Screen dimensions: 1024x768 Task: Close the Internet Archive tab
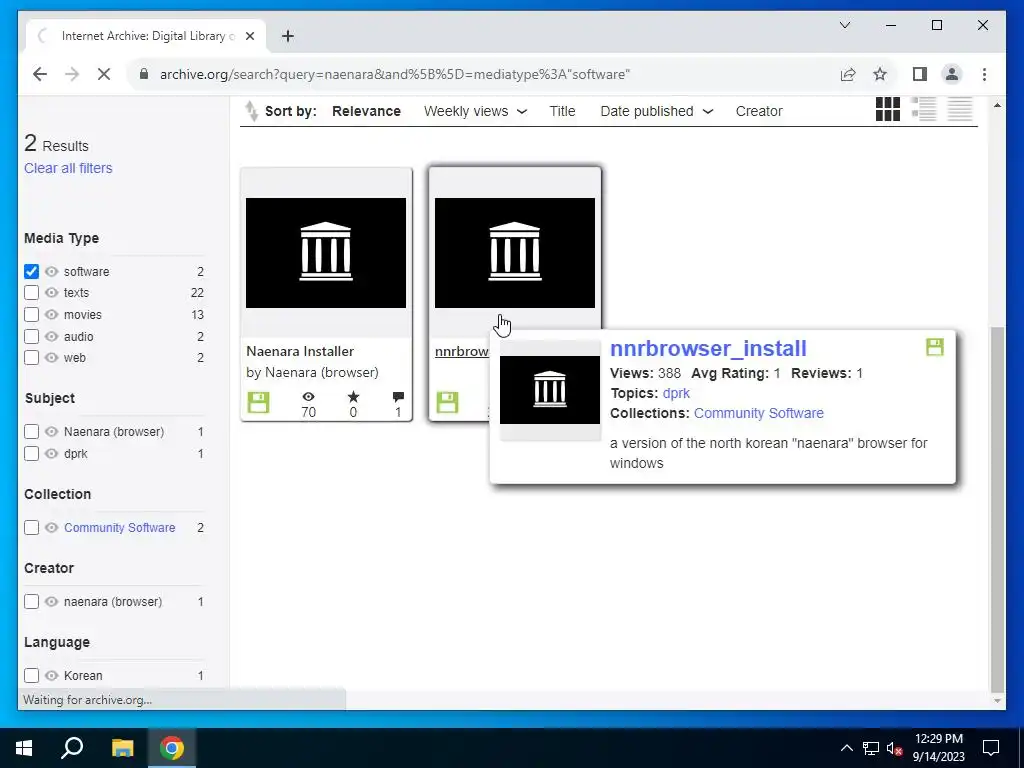pos(249,36)
